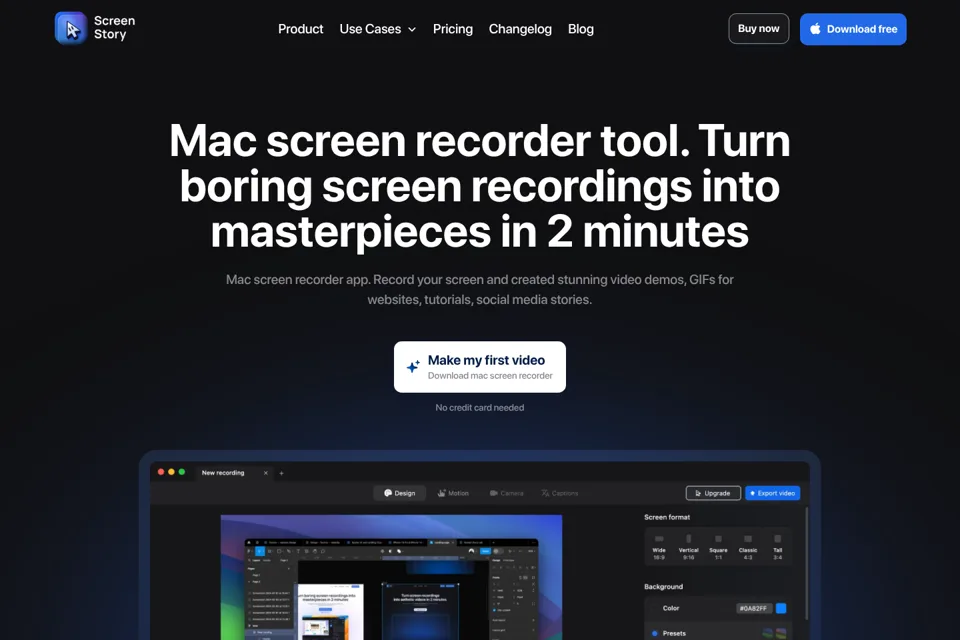This screenshot has width=960, height=640.
Task: Switch to the Captions tab
Action: coord(560,493)
